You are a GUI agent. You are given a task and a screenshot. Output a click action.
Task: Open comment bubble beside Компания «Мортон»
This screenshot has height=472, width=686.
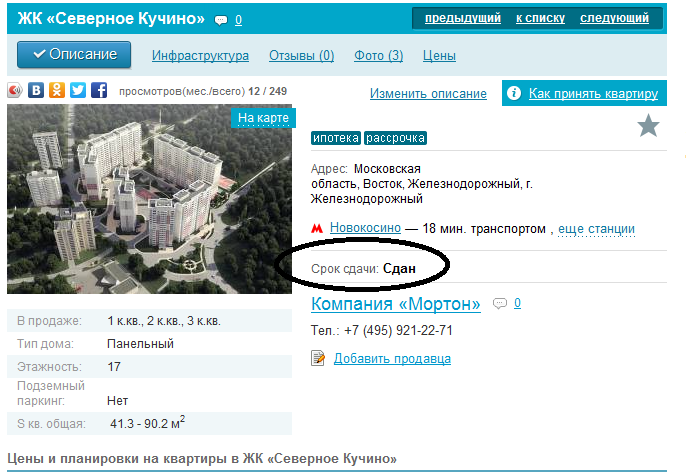(500, 303)
